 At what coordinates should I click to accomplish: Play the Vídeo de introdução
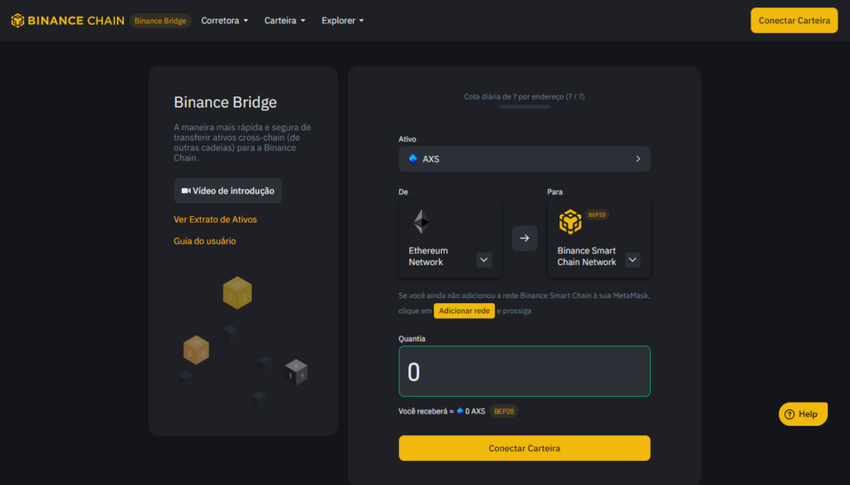[x=228, y=191]
